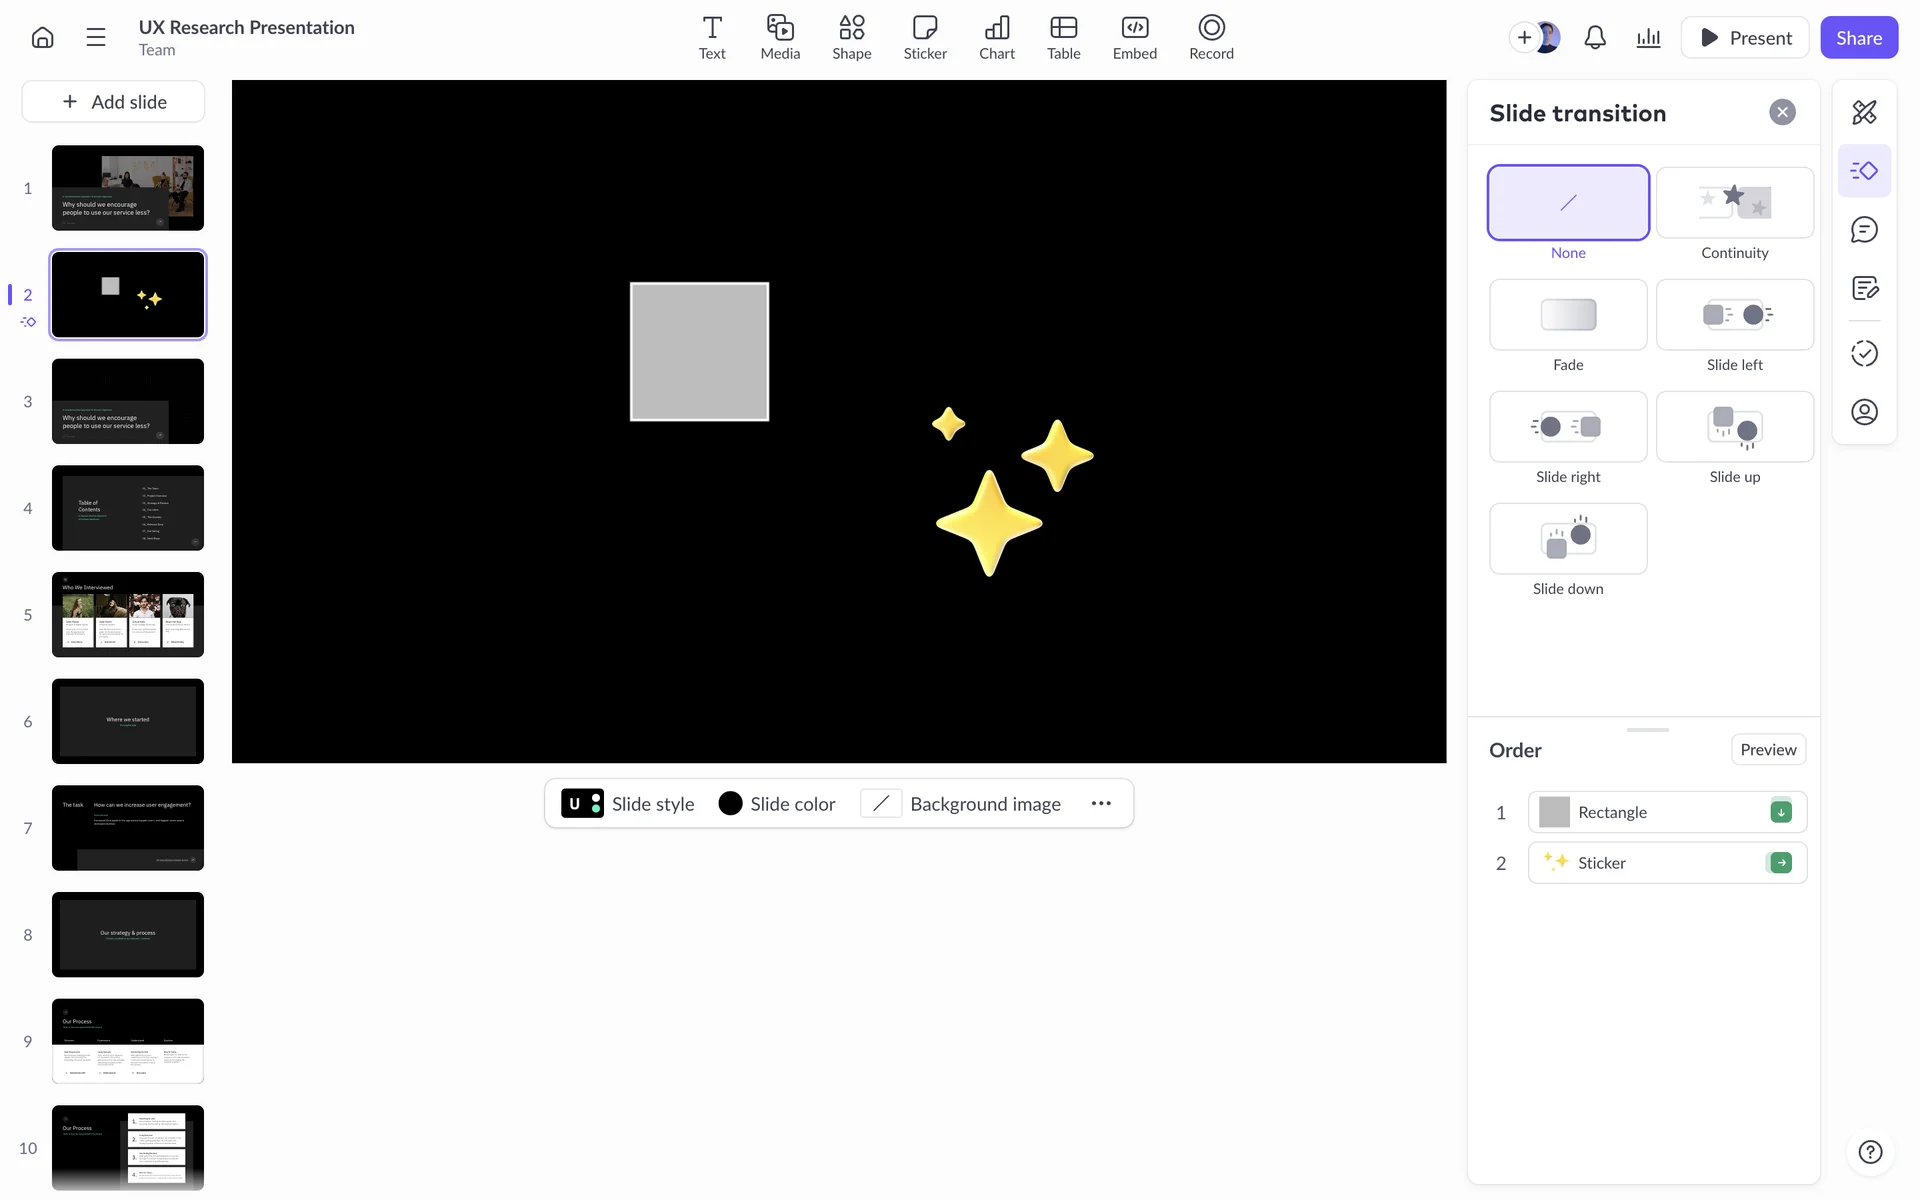Screen dimensions: 1920x1200
Task: Open the notifications bell
Action: (1595, 38)
